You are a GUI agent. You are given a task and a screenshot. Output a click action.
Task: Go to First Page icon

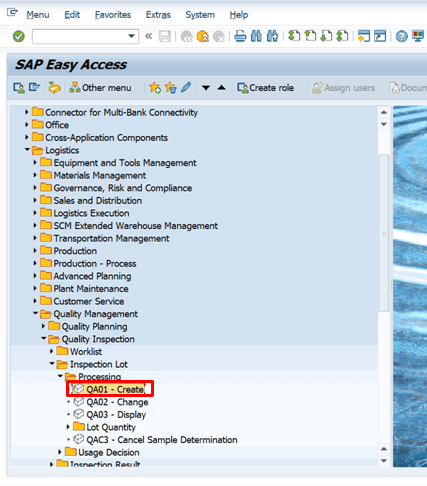tap(294, 36)
